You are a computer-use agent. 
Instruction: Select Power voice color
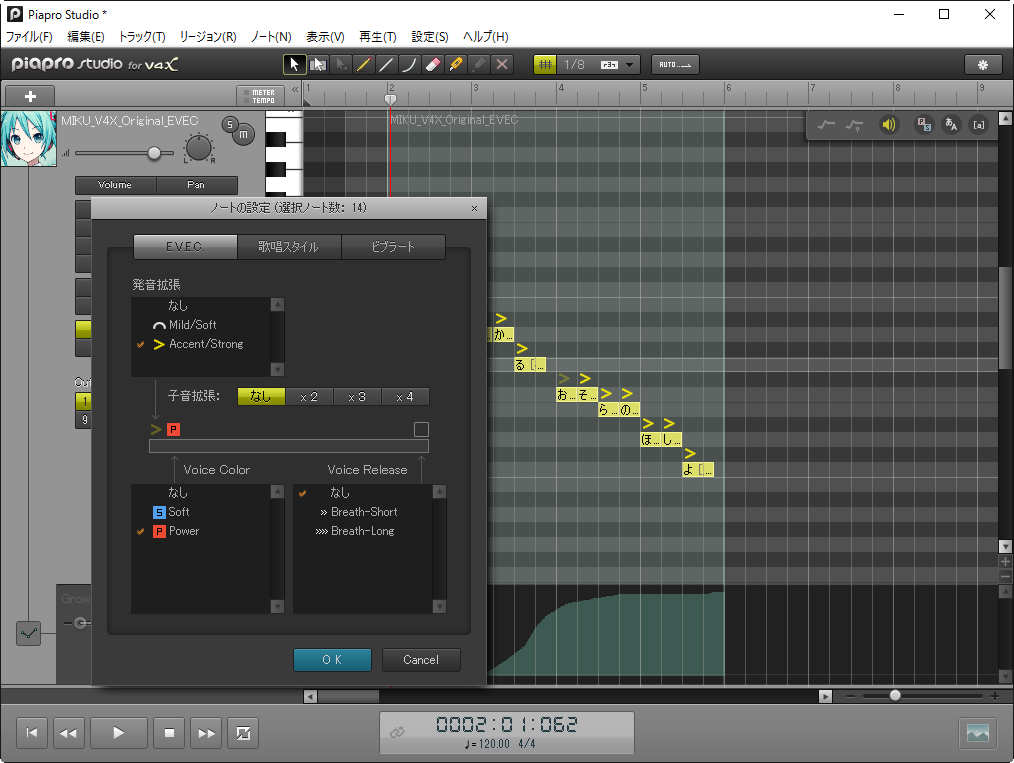(201, 531)
